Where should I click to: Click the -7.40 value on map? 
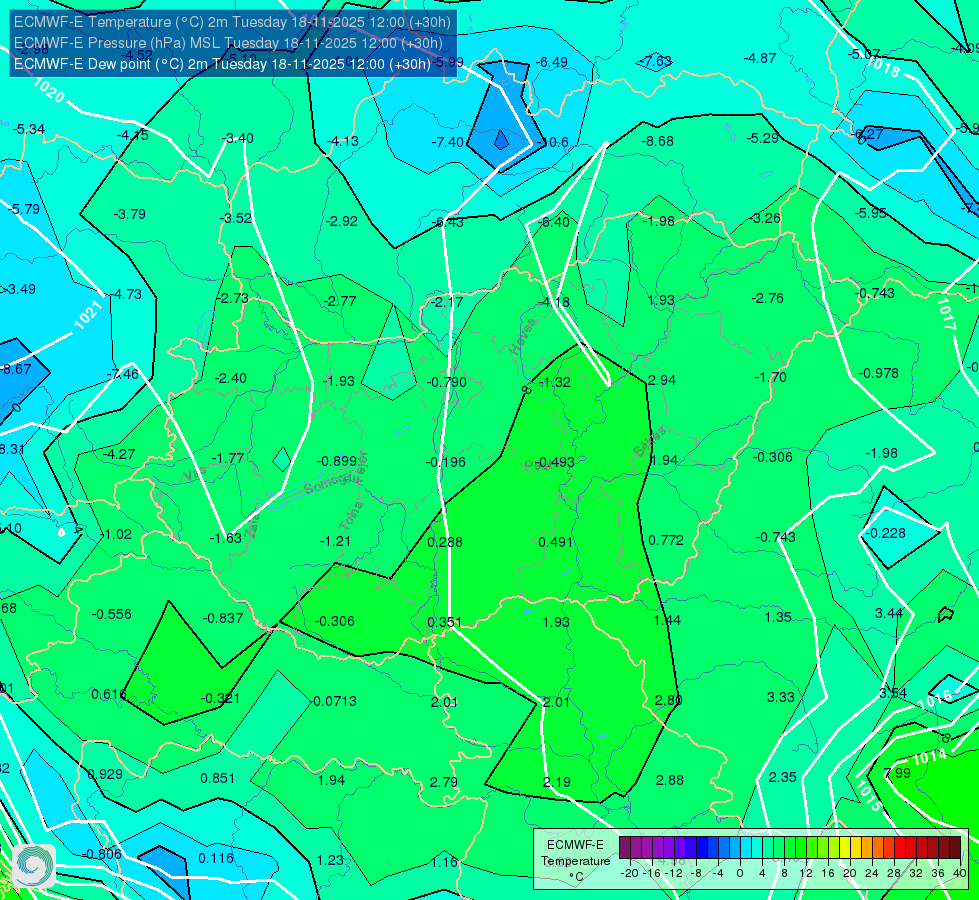click(x=448, y=142)
